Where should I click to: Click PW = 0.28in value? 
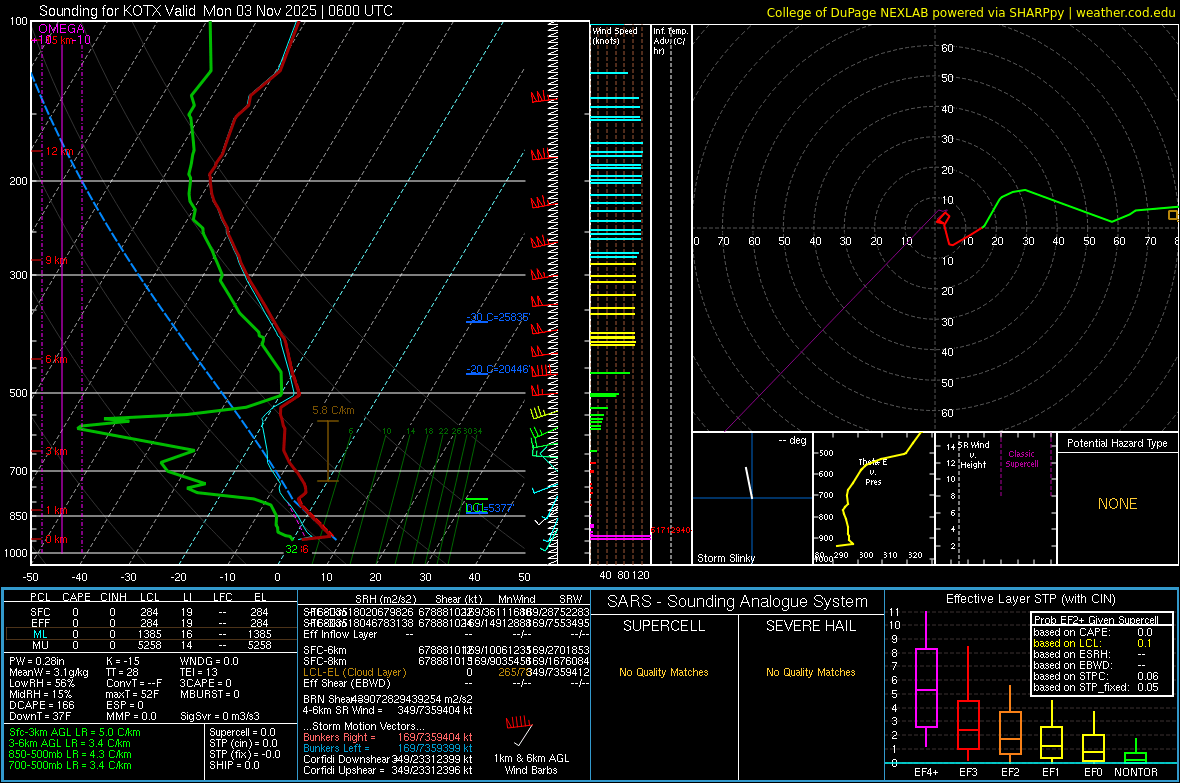tap(37, 661)
